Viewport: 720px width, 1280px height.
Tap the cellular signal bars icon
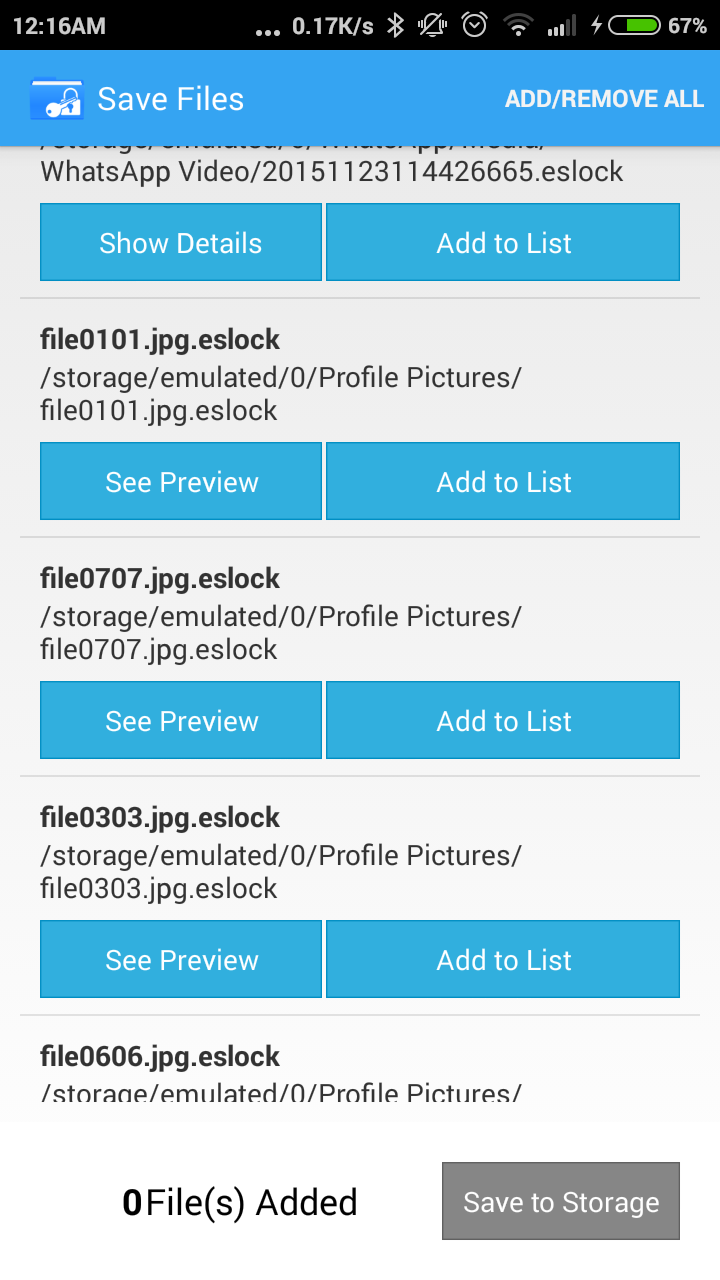coord(562,26)
